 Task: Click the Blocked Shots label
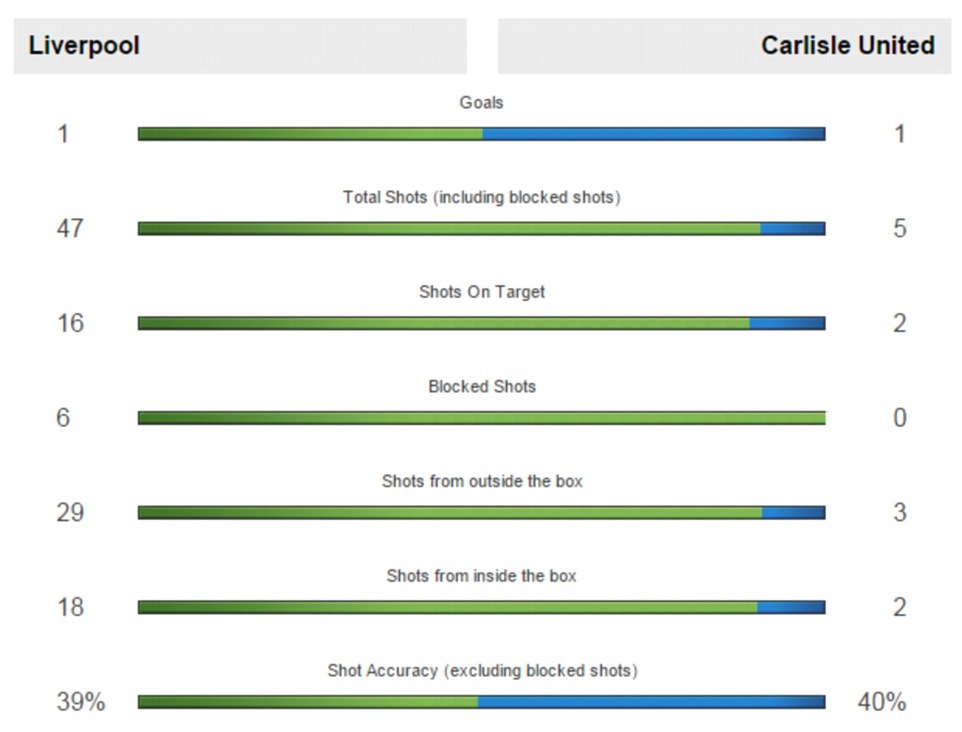tap(481, 386)
